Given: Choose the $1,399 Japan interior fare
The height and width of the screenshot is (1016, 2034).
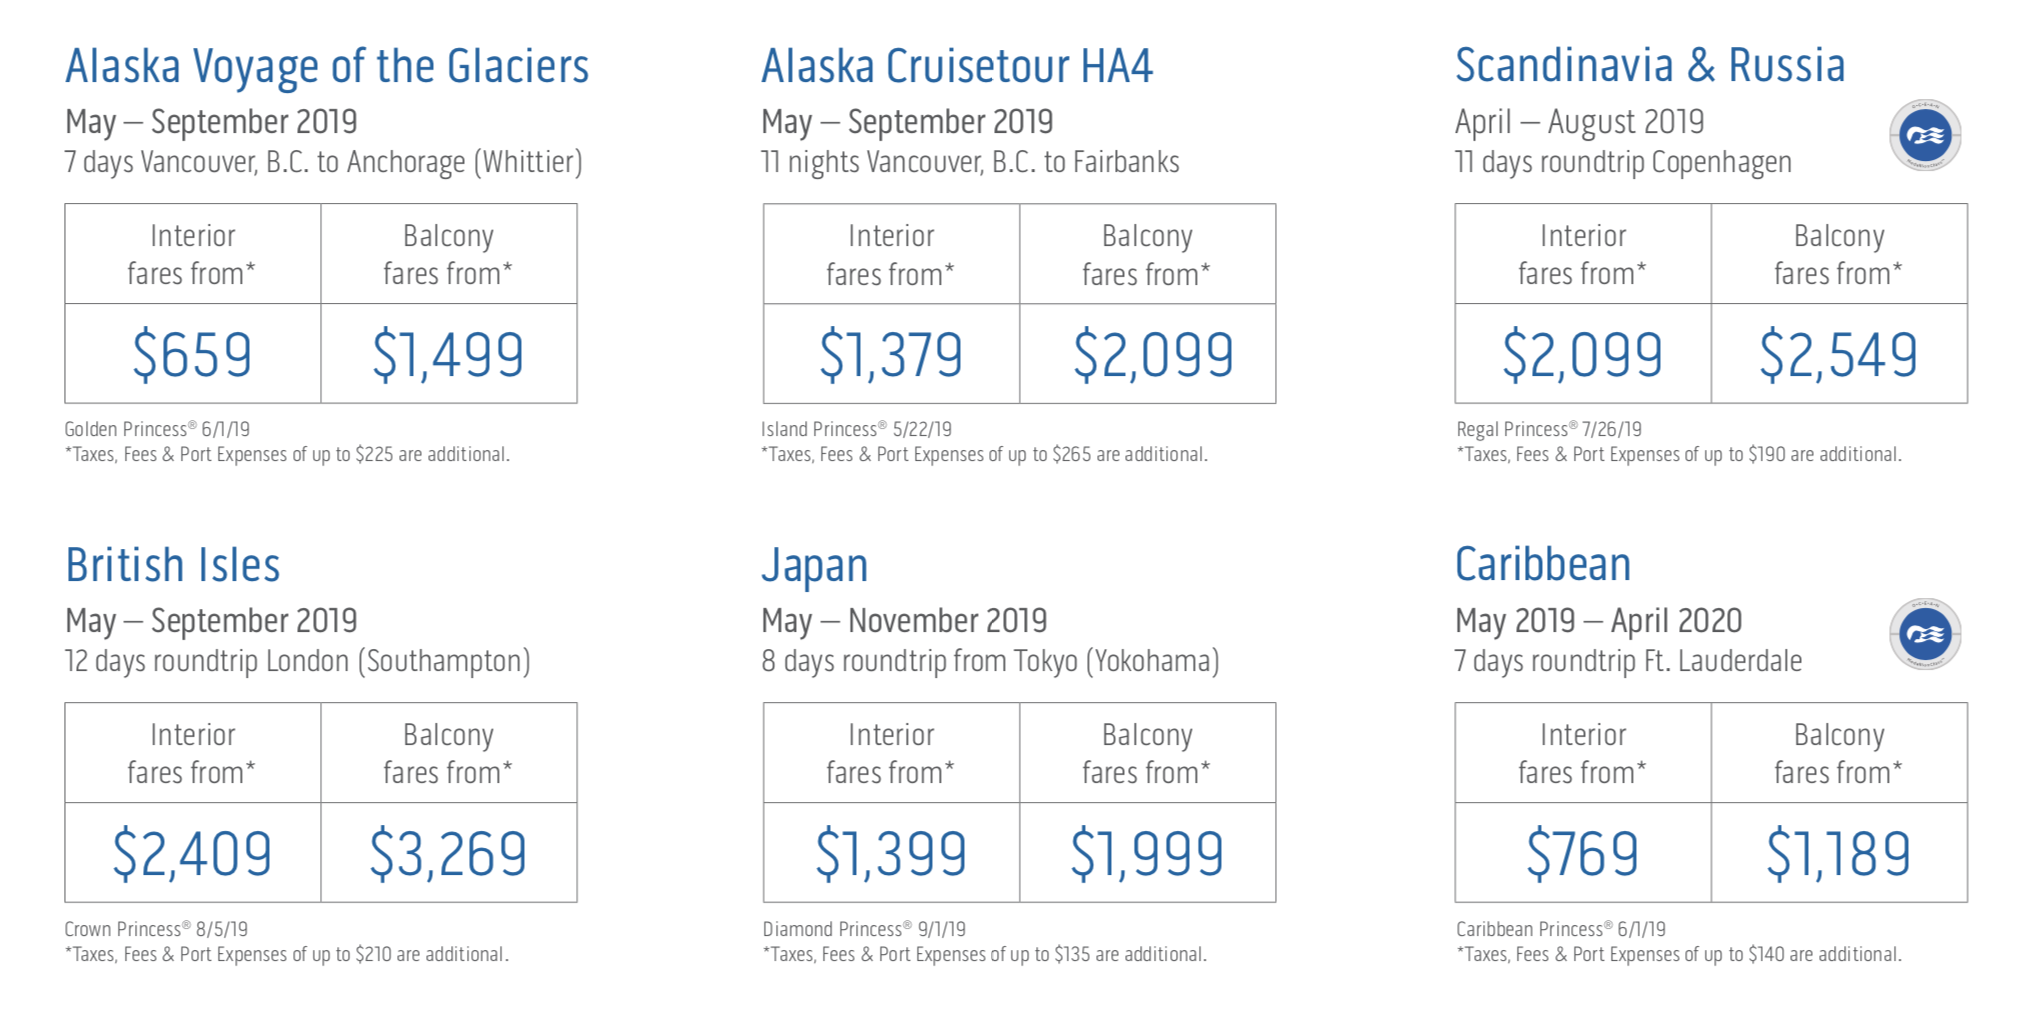Looking at the screenshot, I should click(x=891, y=854).
